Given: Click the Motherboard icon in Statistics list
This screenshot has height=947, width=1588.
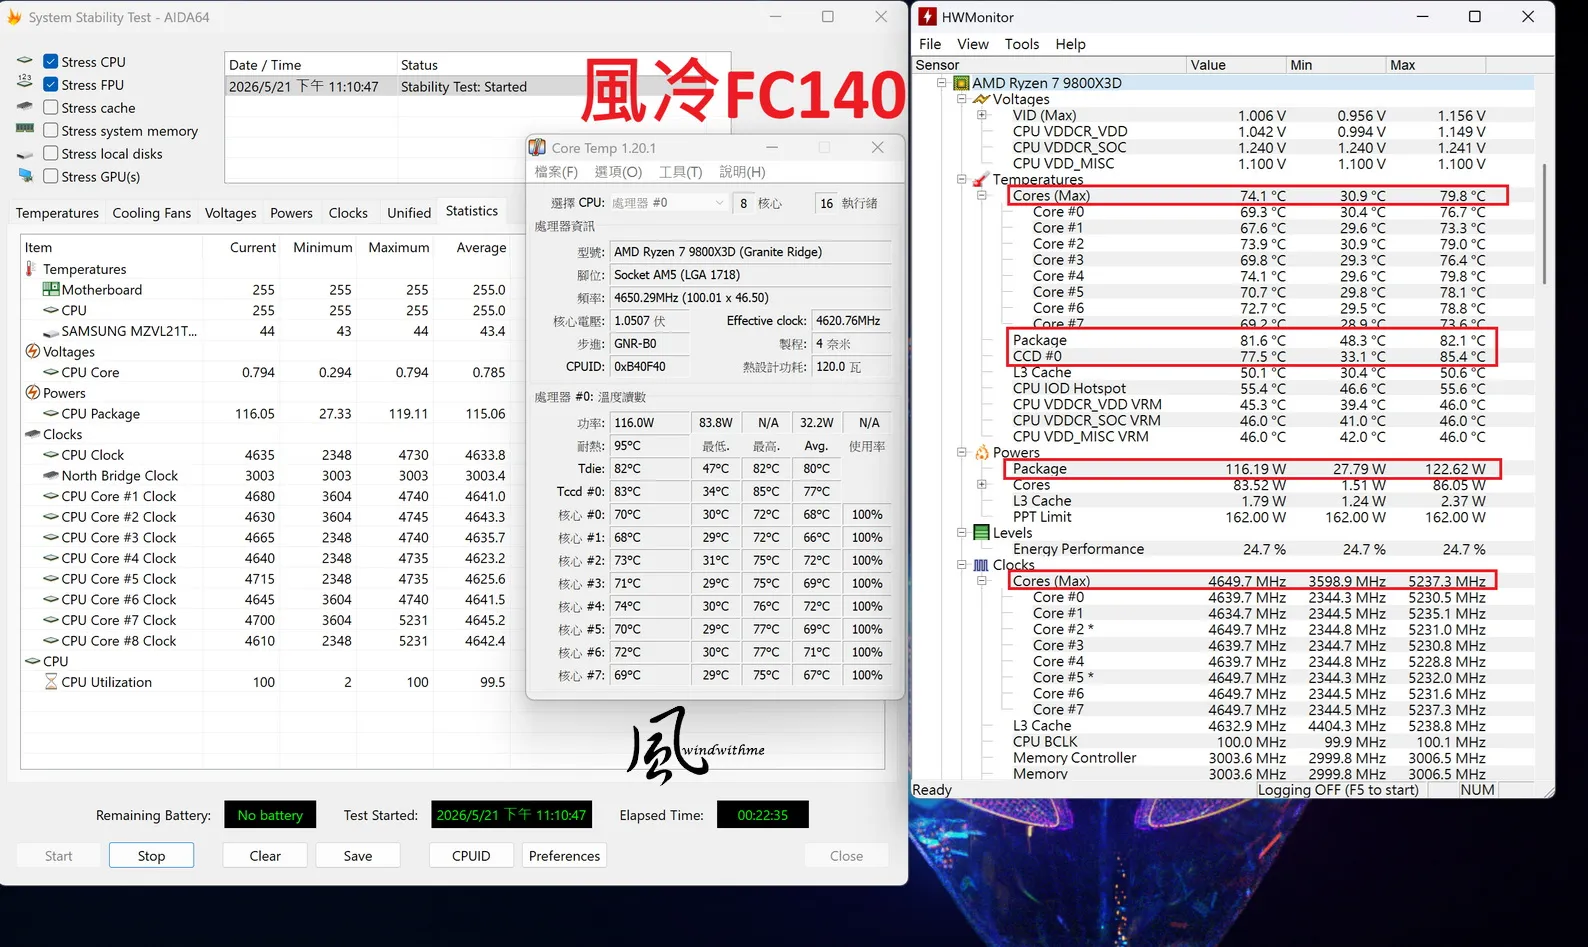Looking at the screenshot, I should click(x=51, y=289).
